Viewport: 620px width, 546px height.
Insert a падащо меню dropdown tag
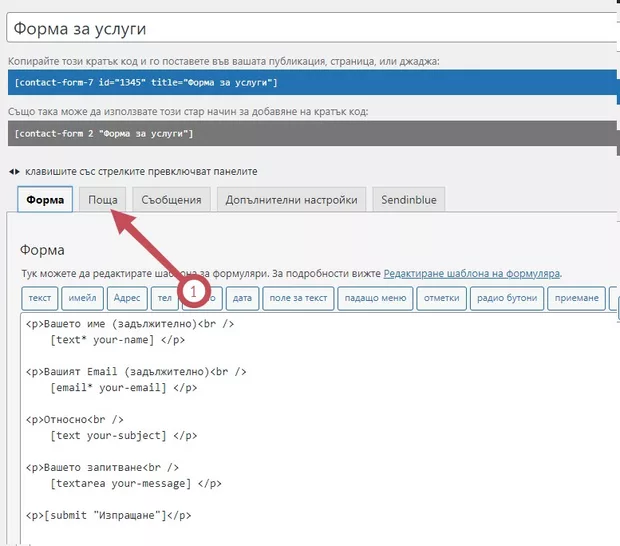(375, 298)
